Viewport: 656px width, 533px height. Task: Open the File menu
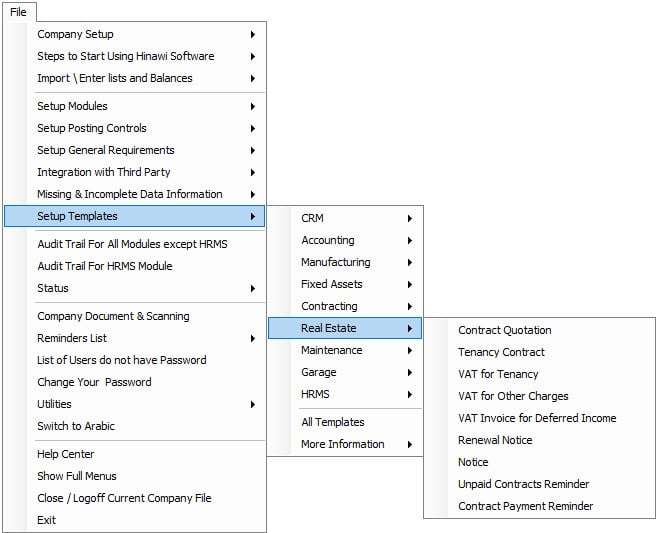[19, 12]
